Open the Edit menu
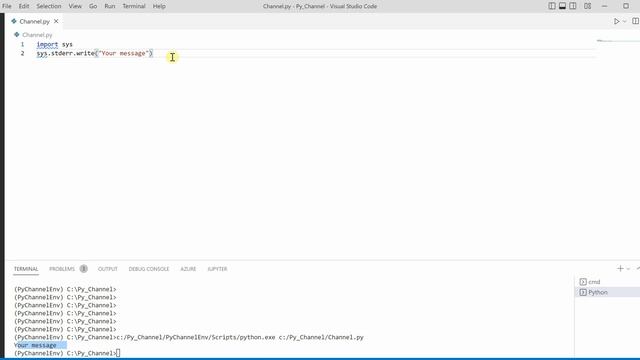This screenshot has height=360, width=640. pos(24,6)
